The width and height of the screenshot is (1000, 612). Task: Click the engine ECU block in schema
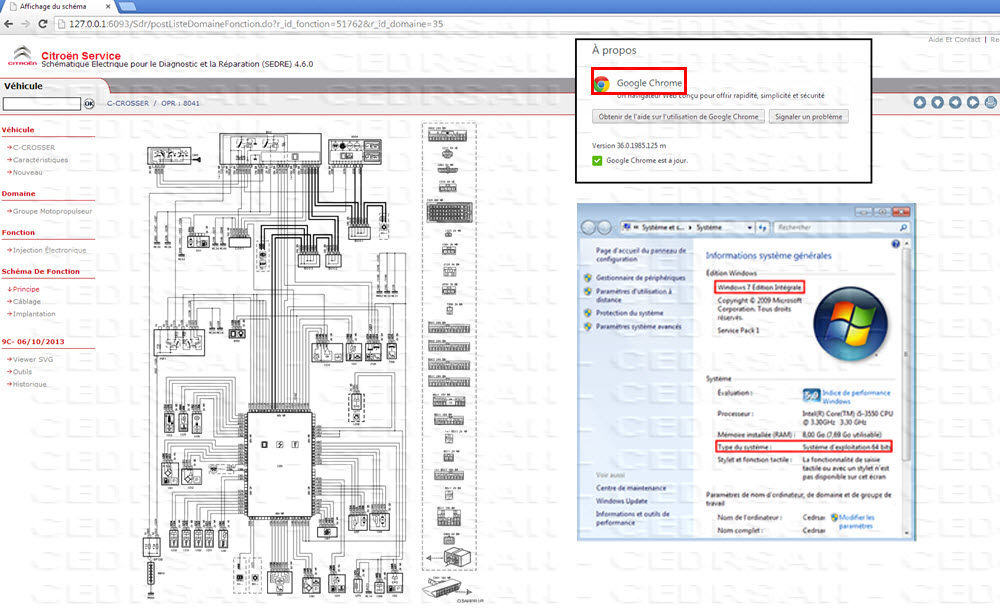tap(279, 465)
